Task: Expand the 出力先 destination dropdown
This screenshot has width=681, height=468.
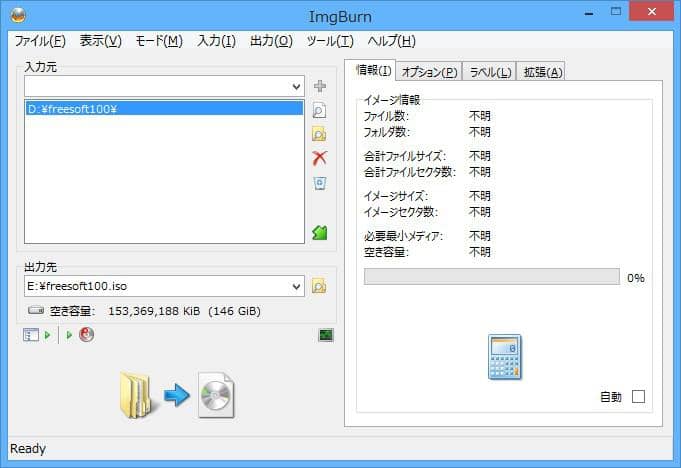Action: 296,287
